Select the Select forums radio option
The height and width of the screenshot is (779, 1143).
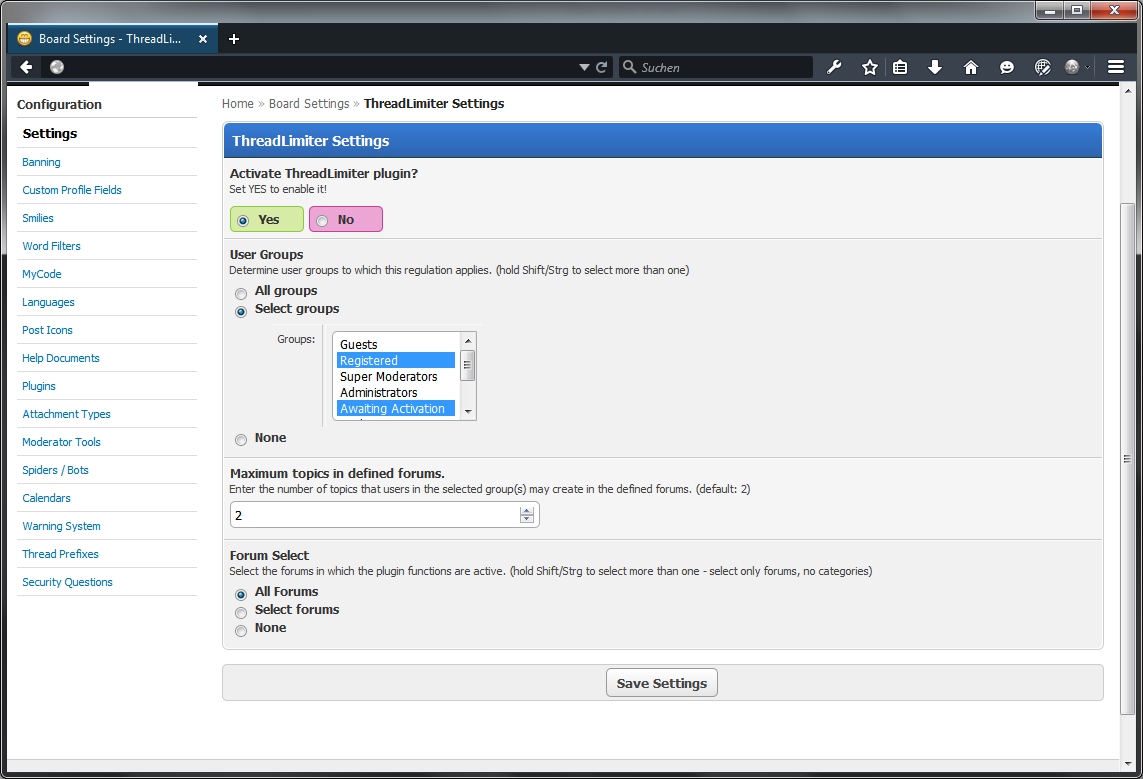pyautogui.click(x=241, y=612)
